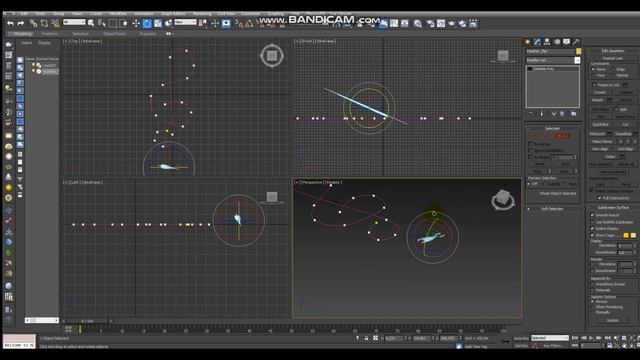The height and width of the screenshot is (360, 640).
Task: Click the highlighted Select and Rotate tool
Action: click(147, 23)
